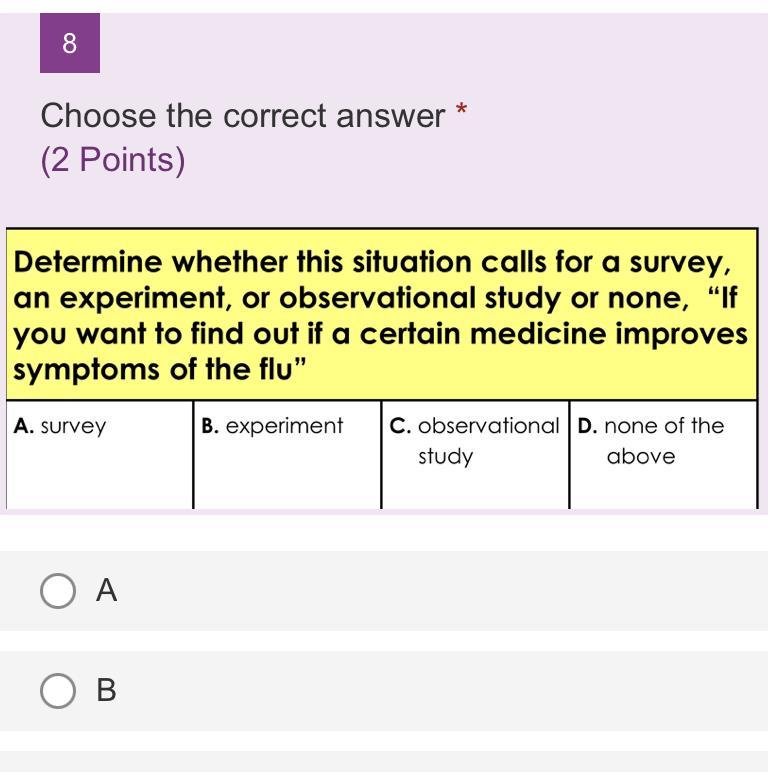Click the "survey" text in the table

click(x=73, y=426)
